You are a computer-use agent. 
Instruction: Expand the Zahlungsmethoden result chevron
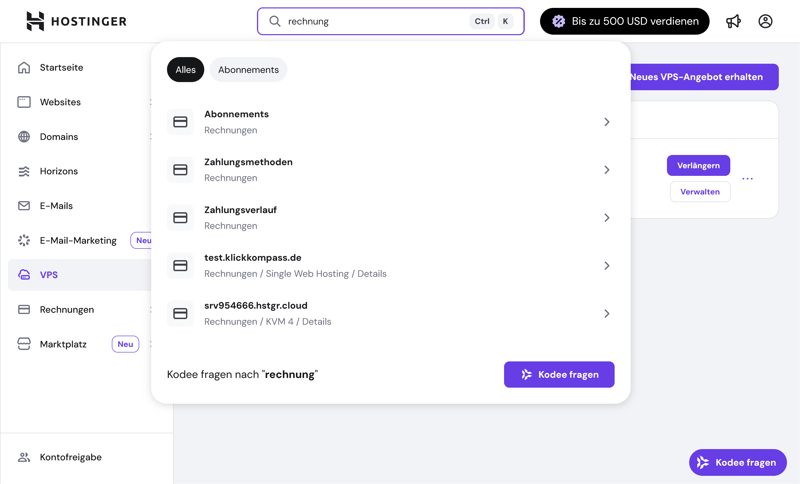[x=607, y=170]
